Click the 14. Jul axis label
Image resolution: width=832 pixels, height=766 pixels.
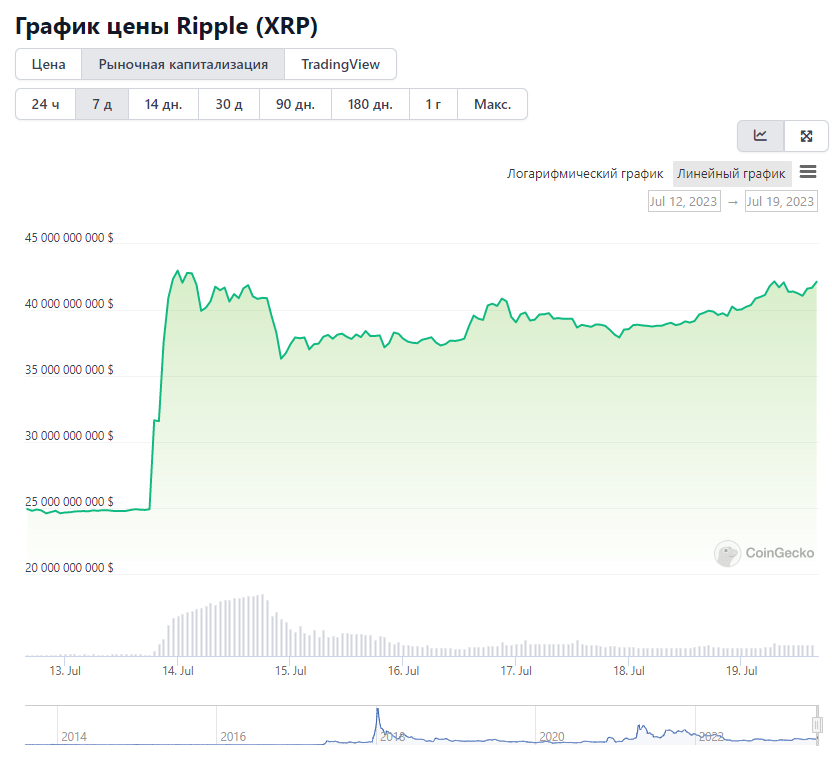click(178, 671)
